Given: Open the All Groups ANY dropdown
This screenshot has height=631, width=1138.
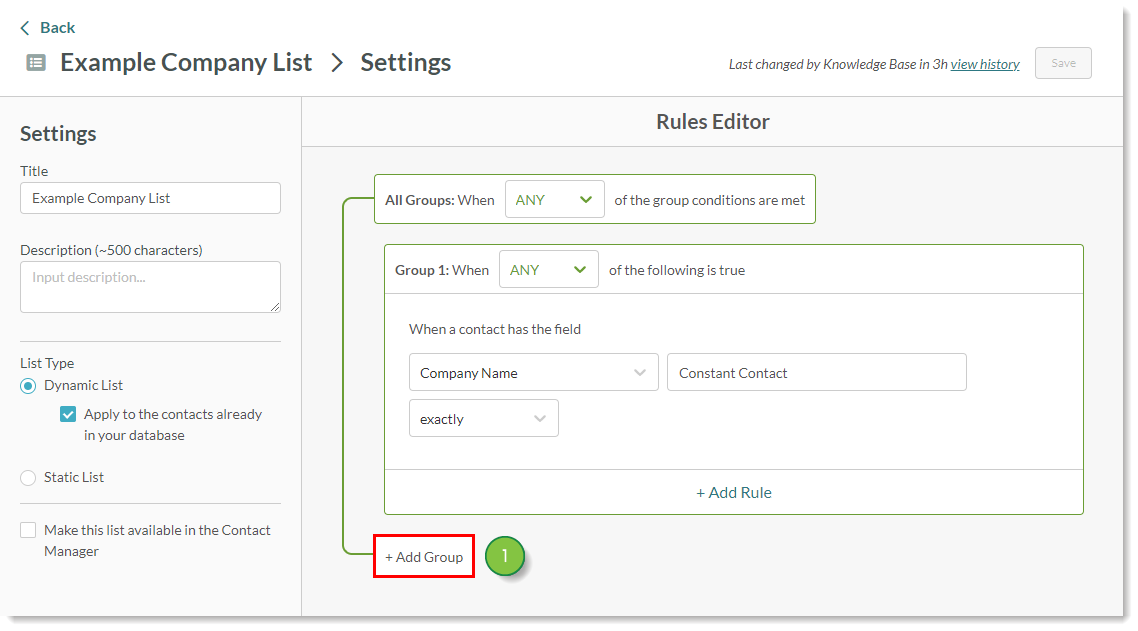Looking at the screenshot, I should point(554,199).
